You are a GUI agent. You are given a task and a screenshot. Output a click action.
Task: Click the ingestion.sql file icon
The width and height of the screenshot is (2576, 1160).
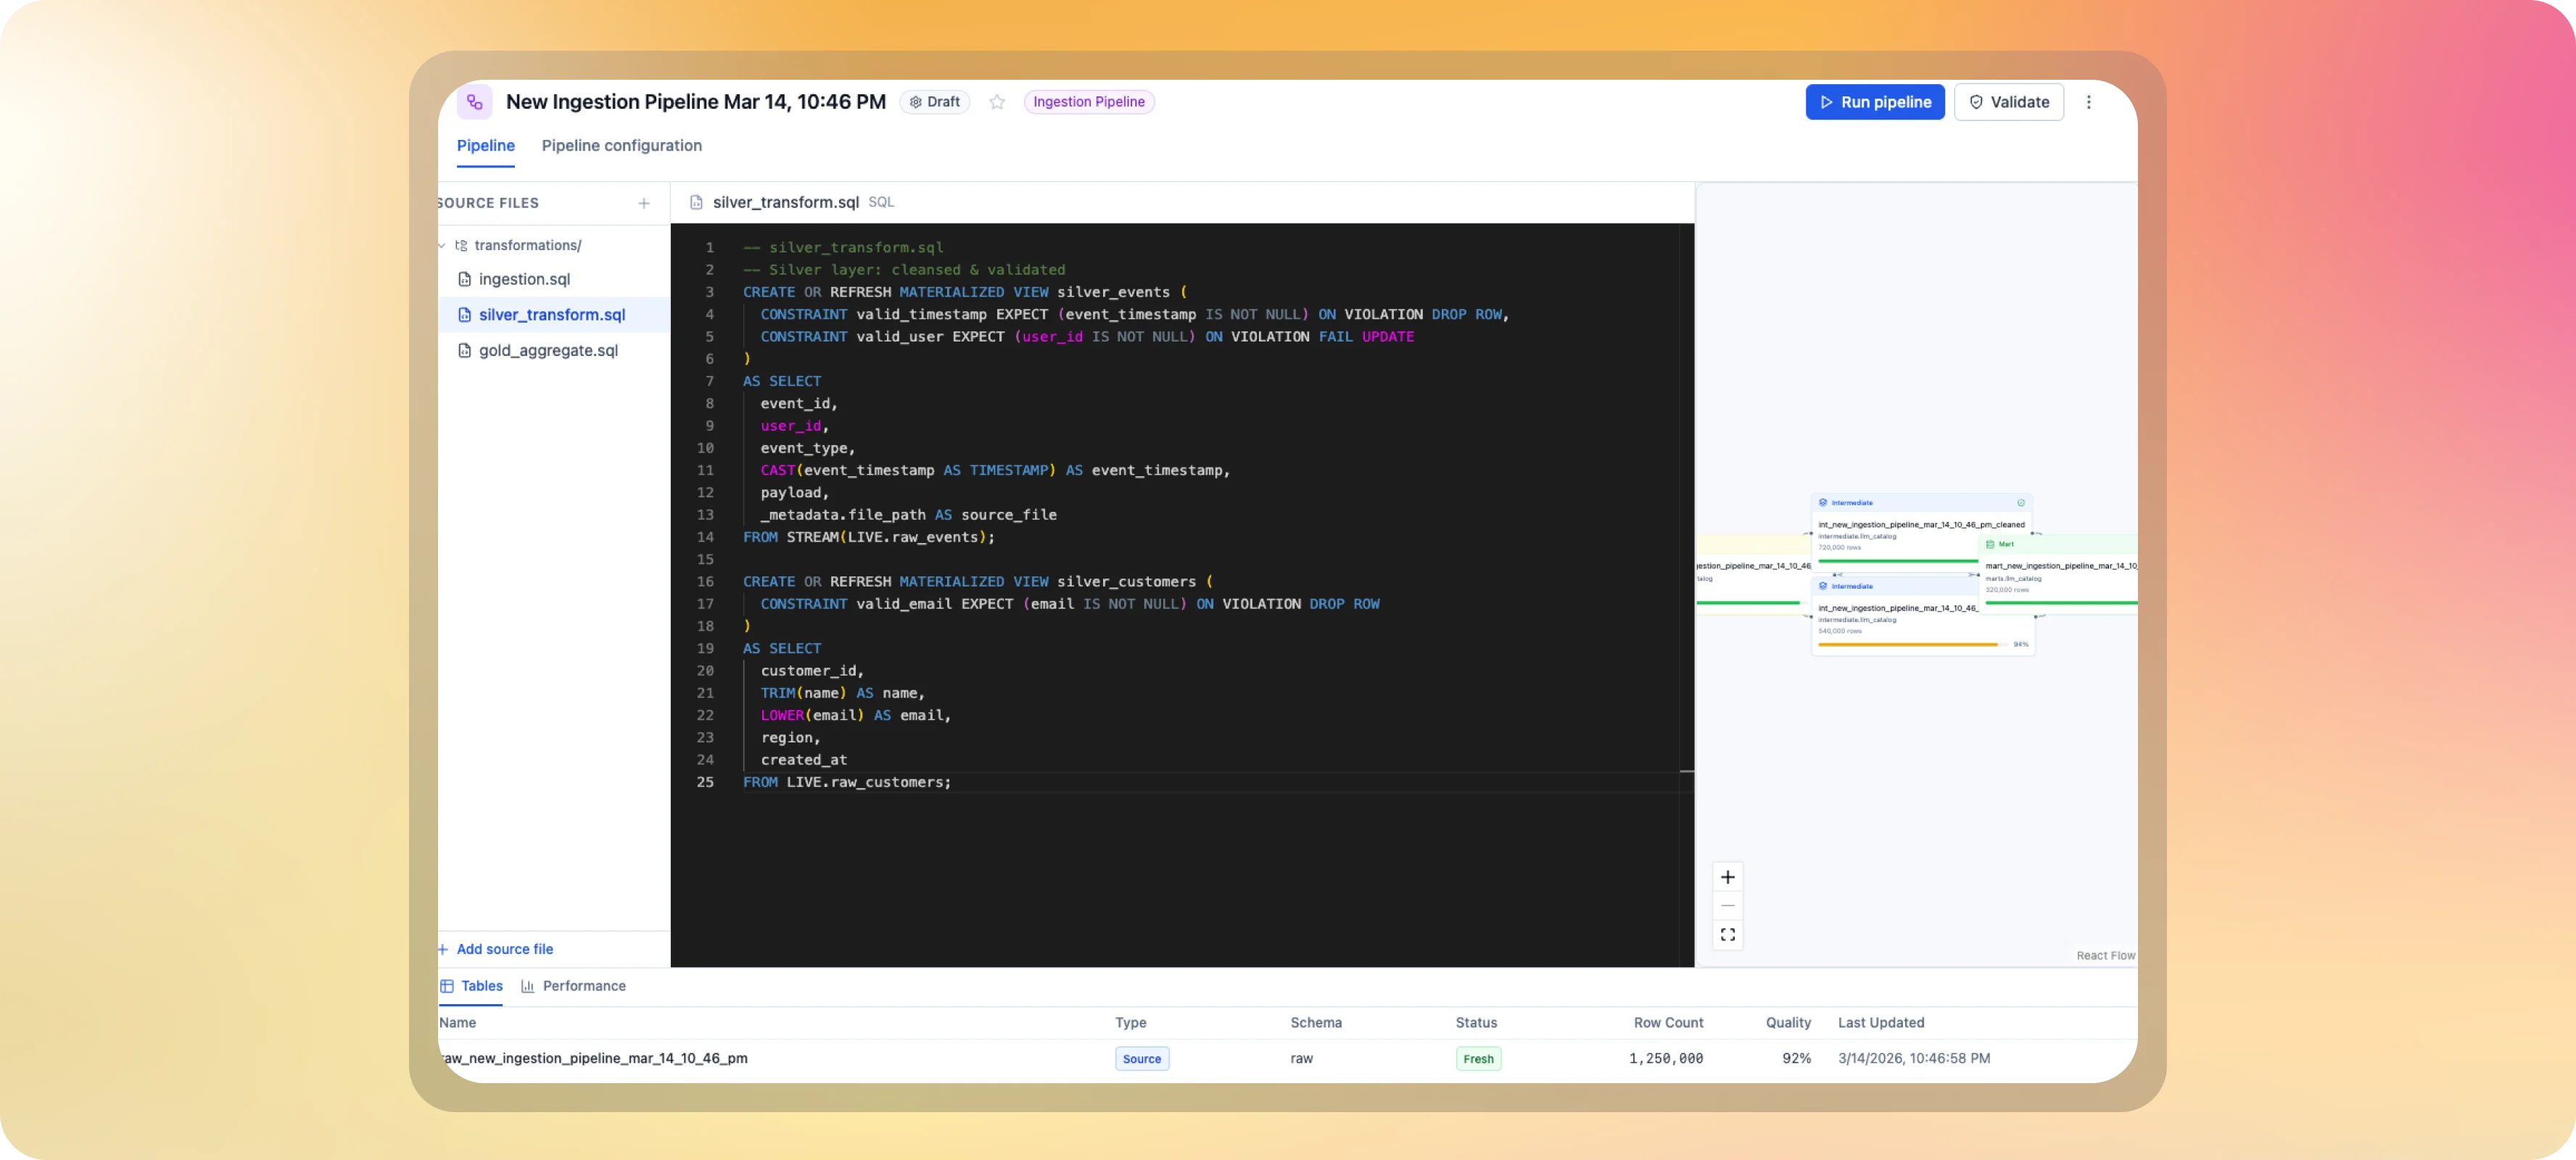464,280
